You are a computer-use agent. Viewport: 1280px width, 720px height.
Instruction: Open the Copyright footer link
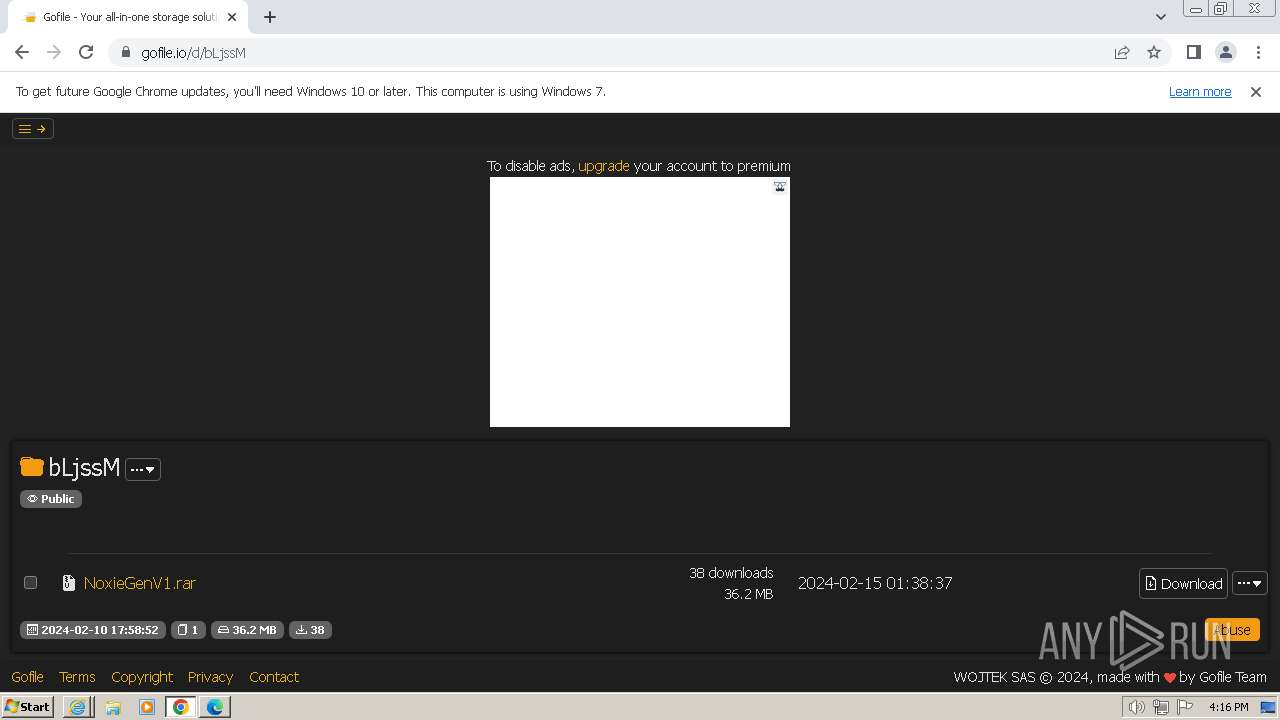pos(142,677)
